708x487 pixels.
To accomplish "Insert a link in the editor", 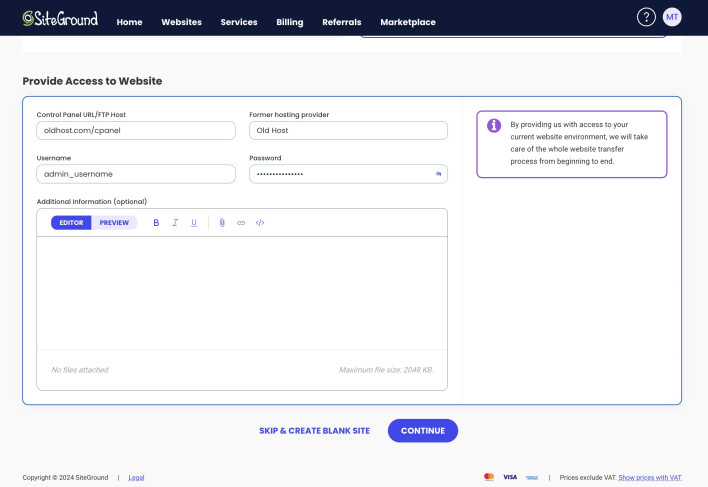I will 241,223.
